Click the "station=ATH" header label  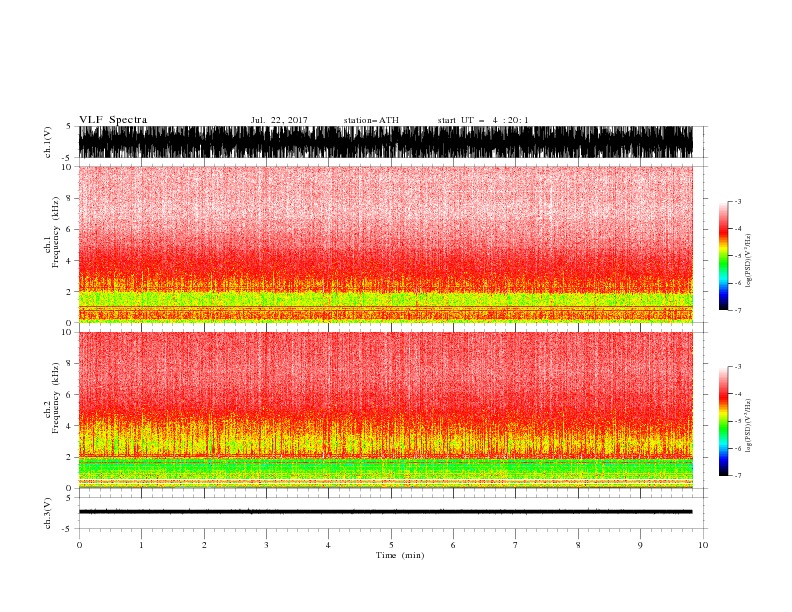371,120
